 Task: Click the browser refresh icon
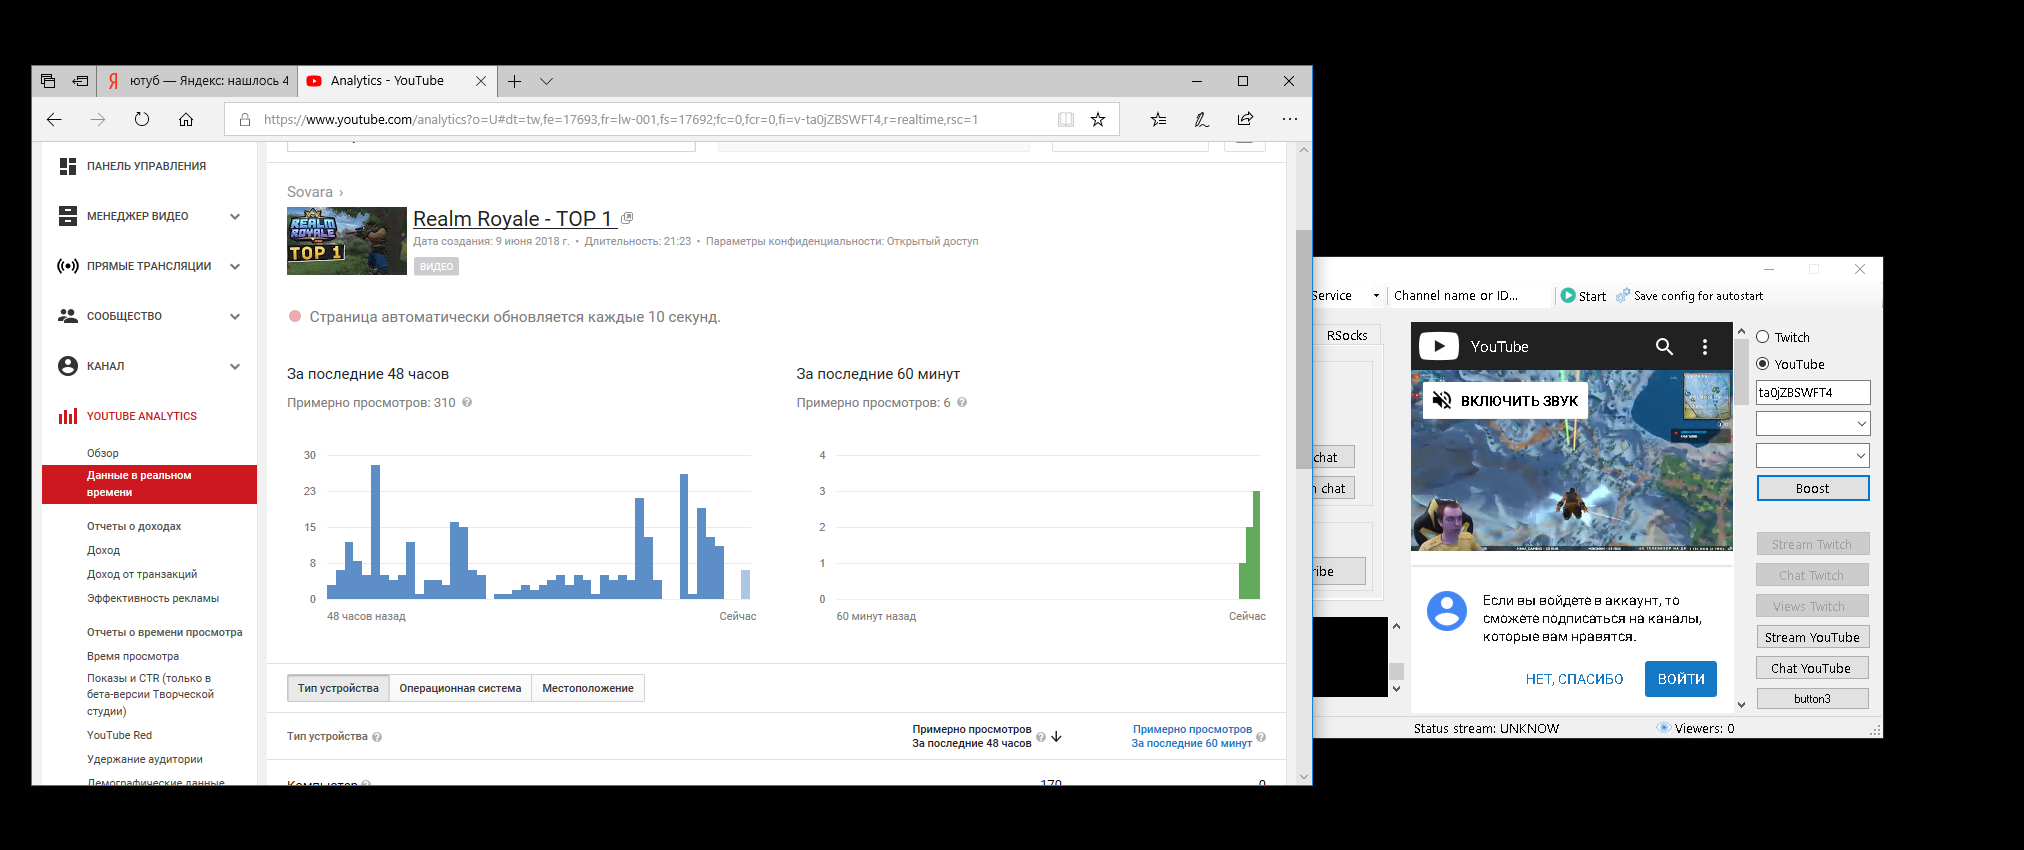tap(142, 120)
